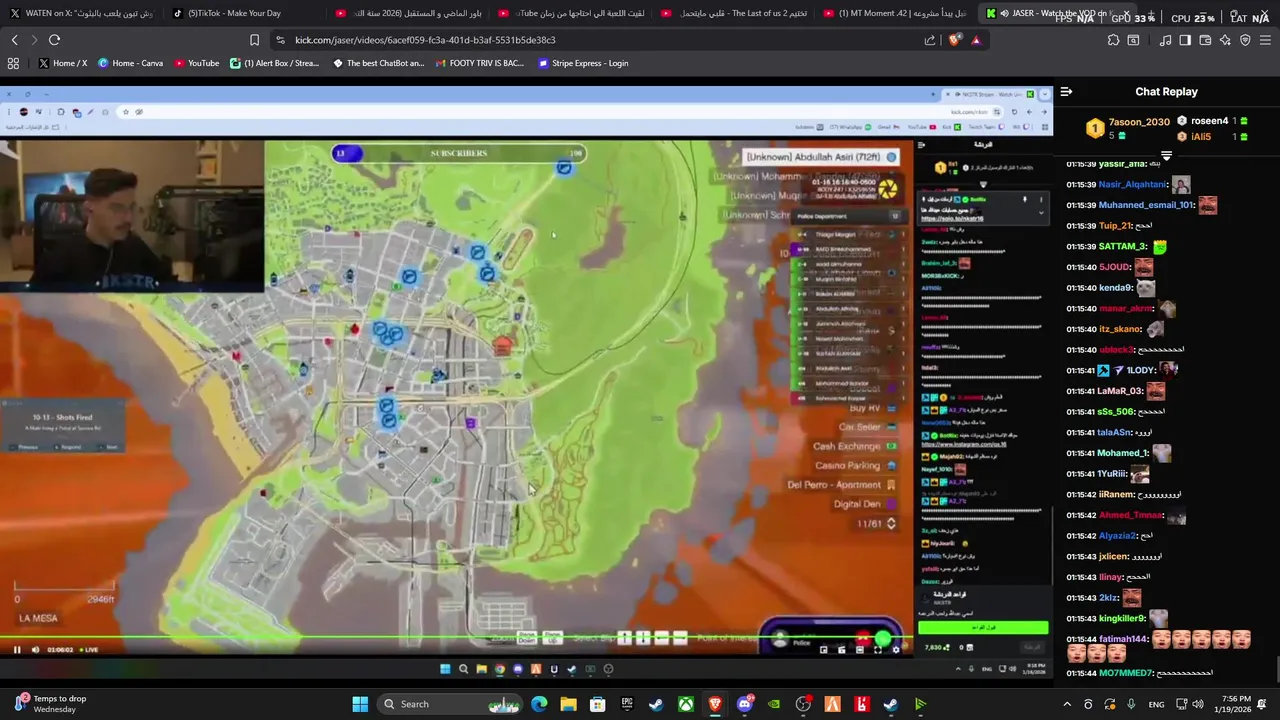This screenshot has height=720, width=1280.
Task: Bookmark this page with the bookmark icon
Action: [x=254, y=40]
